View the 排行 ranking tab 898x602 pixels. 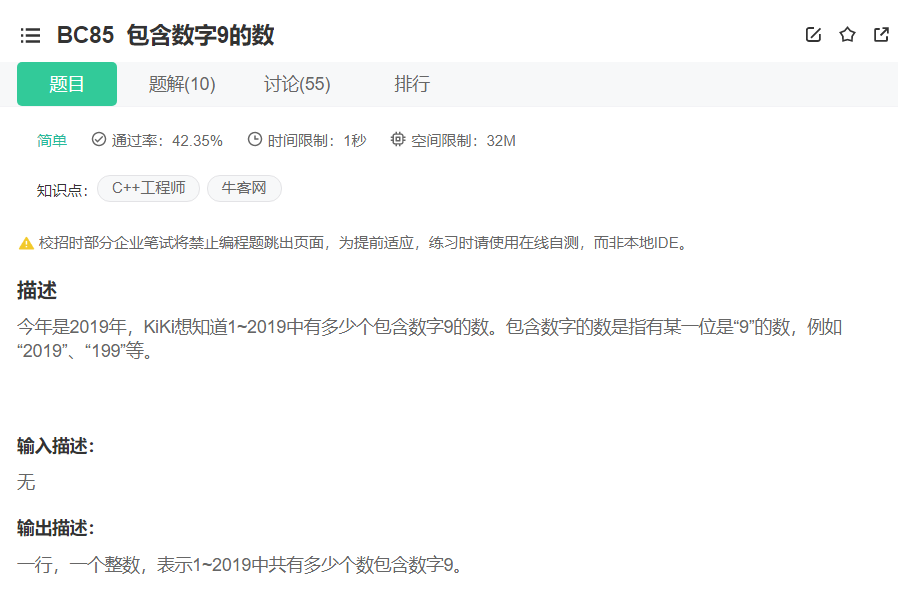413,84
